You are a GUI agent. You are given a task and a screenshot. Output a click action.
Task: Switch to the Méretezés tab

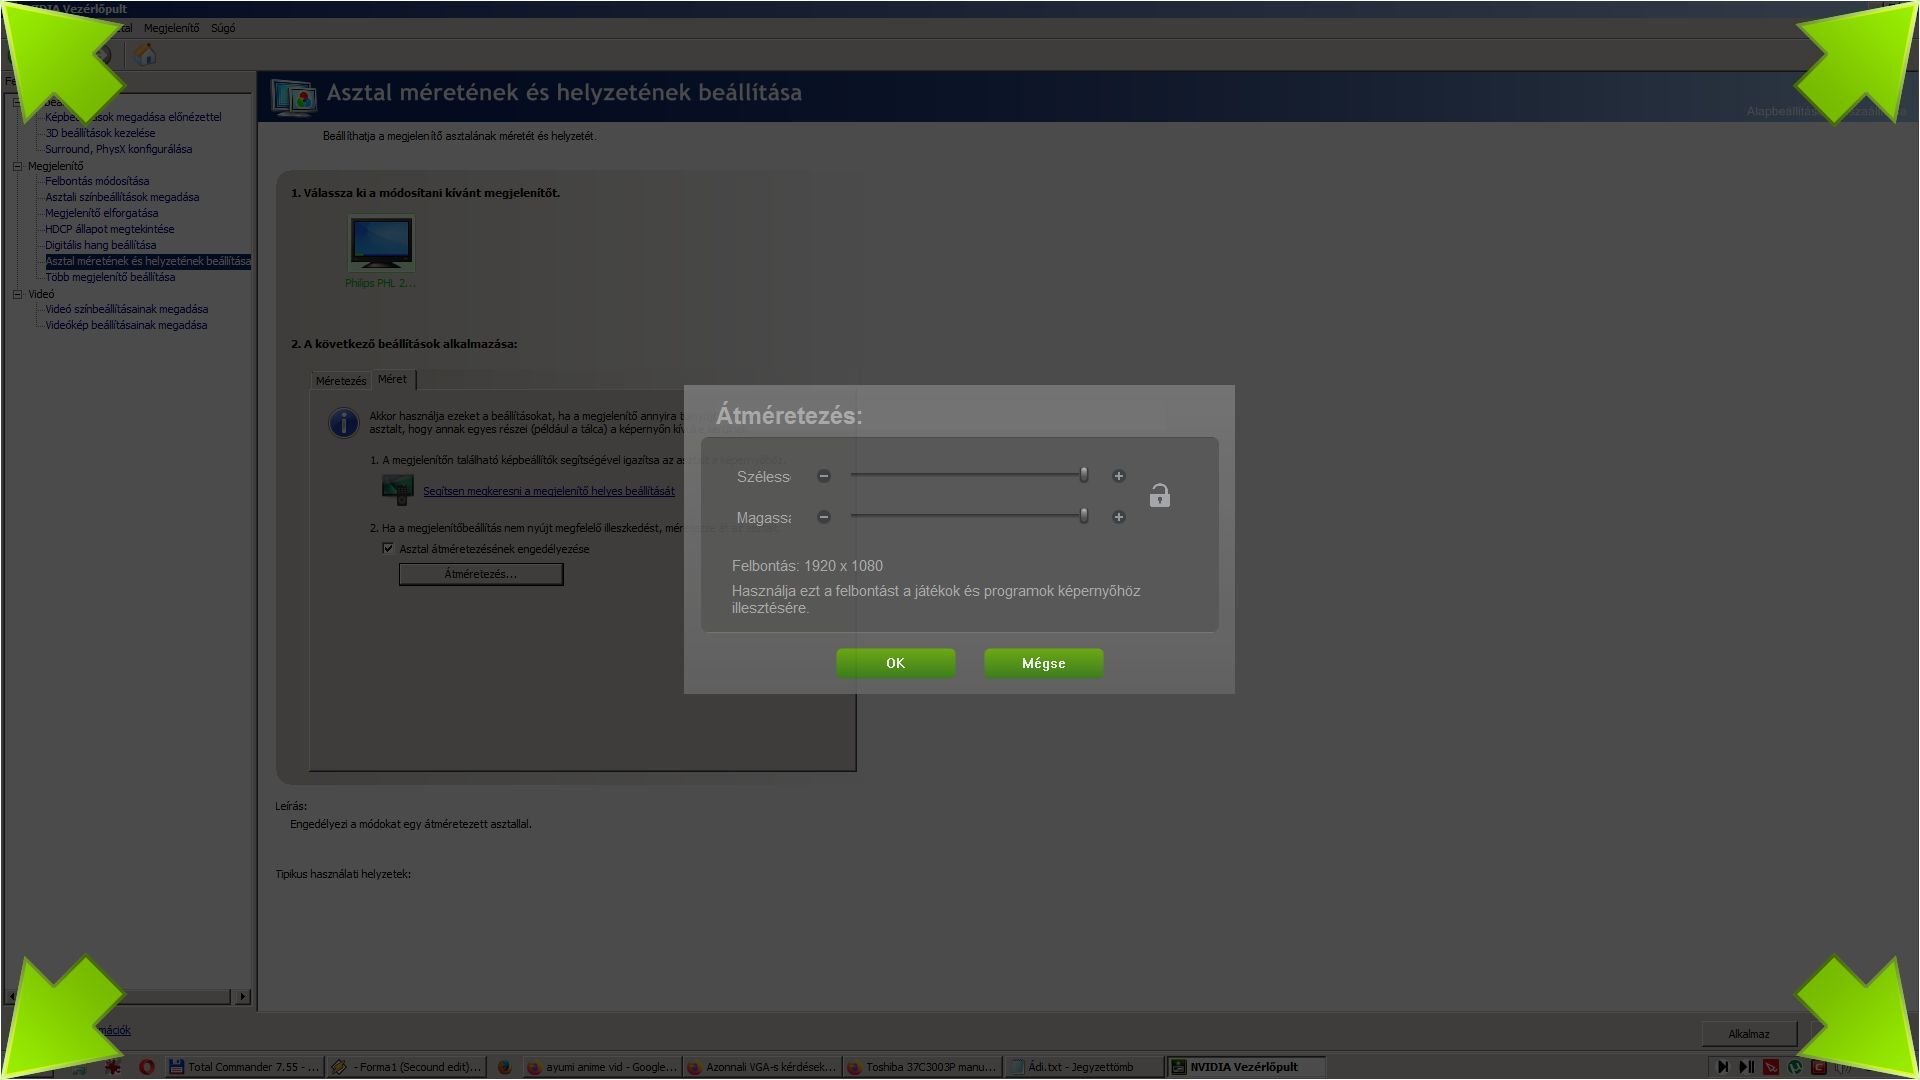(341, 381)
